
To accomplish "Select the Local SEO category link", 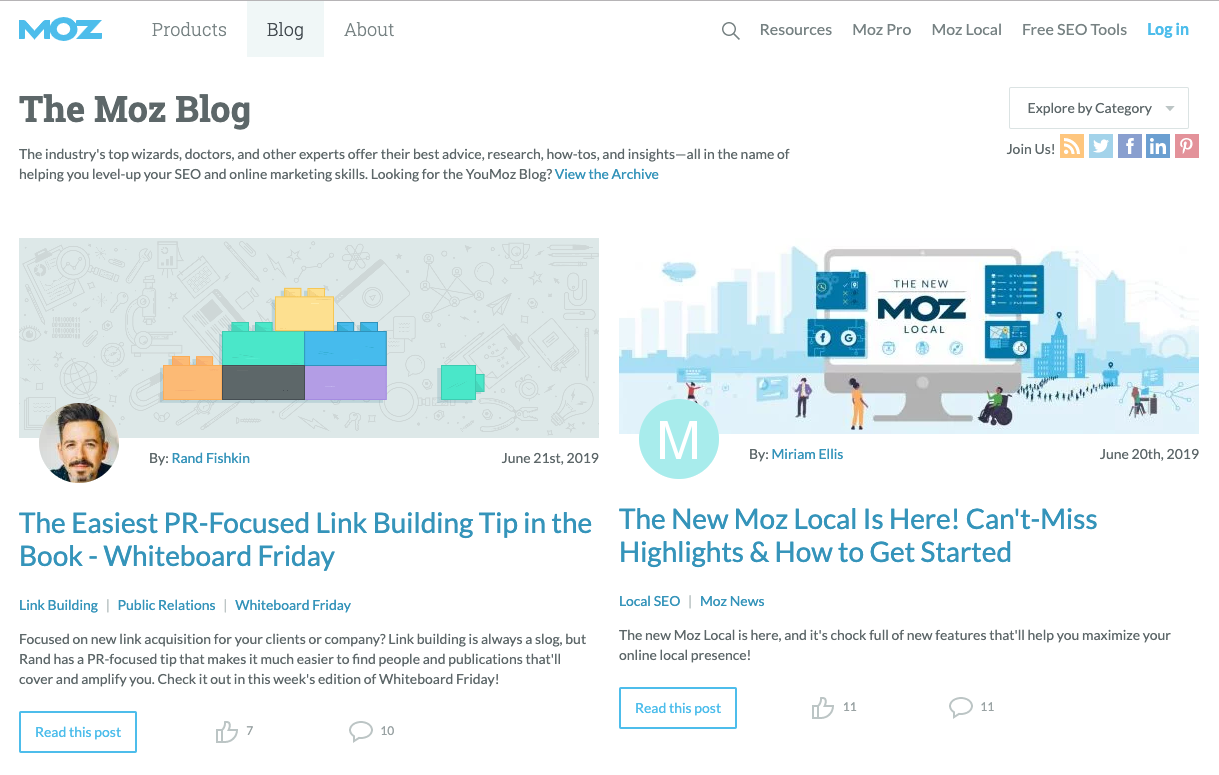I will [649, 600].
